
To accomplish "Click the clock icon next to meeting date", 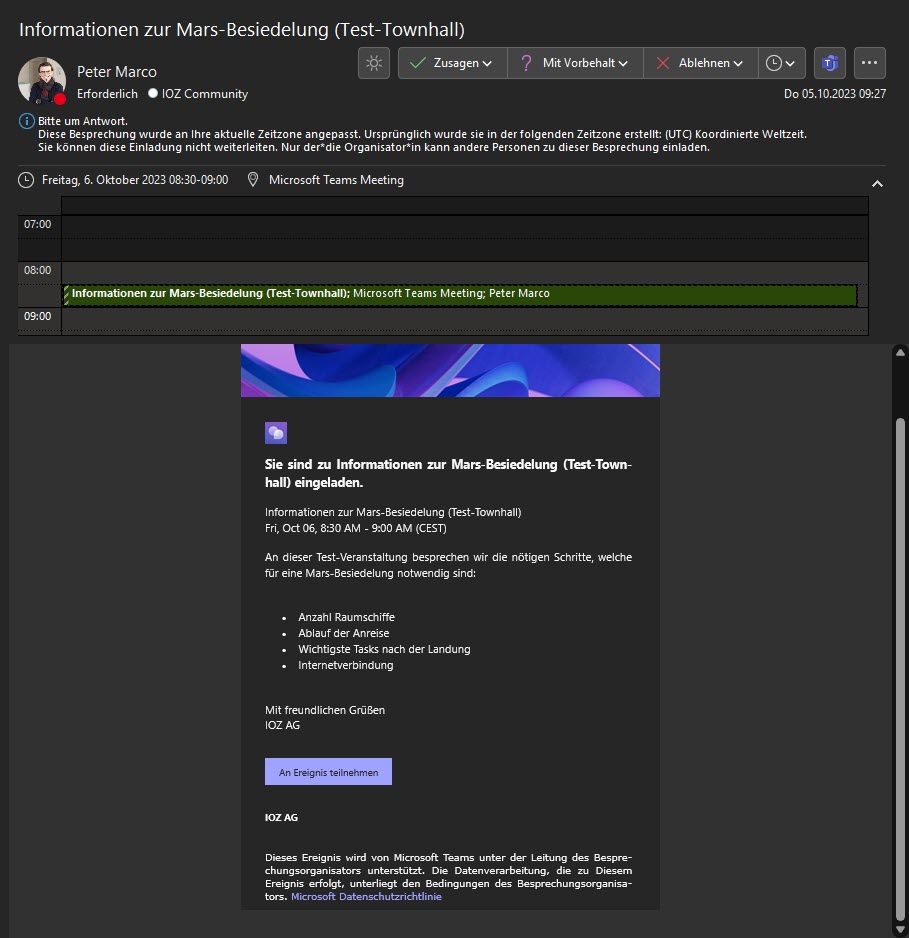I will pyautogui.click(x=26, y=180).
